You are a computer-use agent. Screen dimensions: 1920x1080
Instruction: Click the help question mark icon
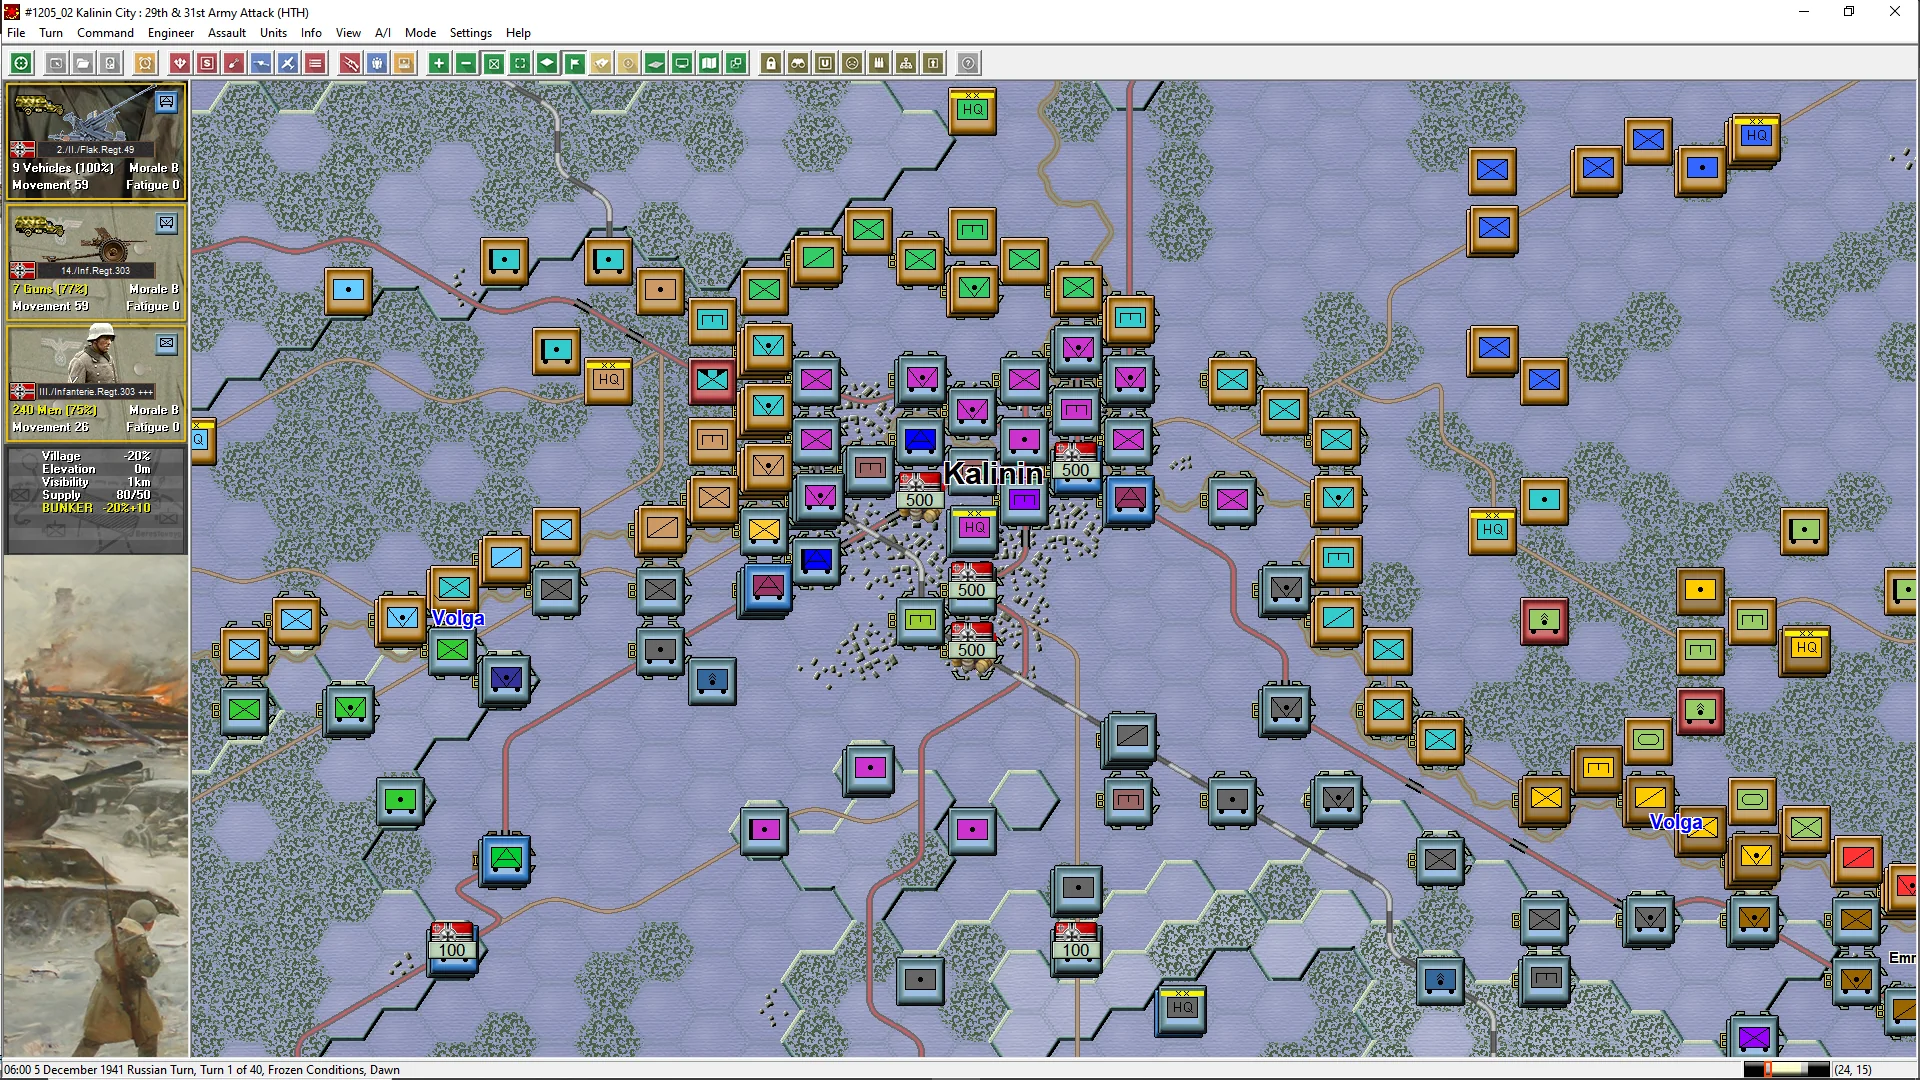[x=968, y=64]
